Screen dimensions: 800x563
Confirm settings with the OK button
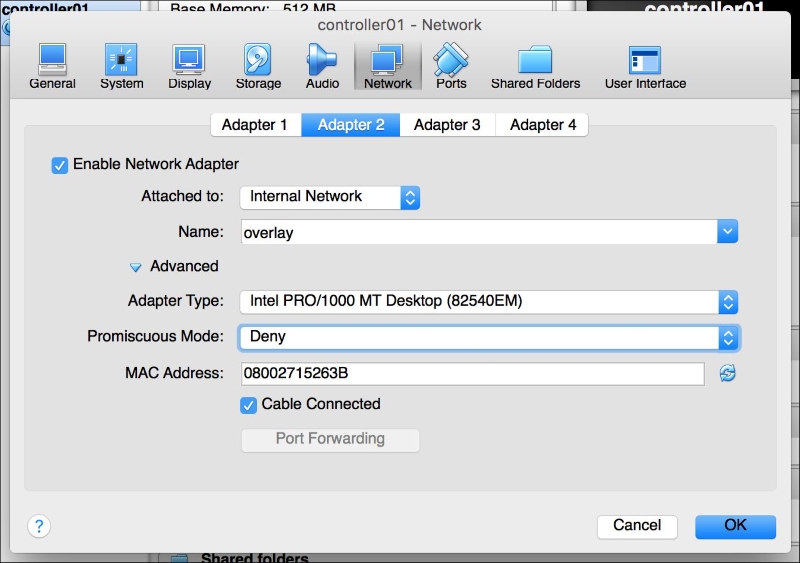[x=735, y=526]
